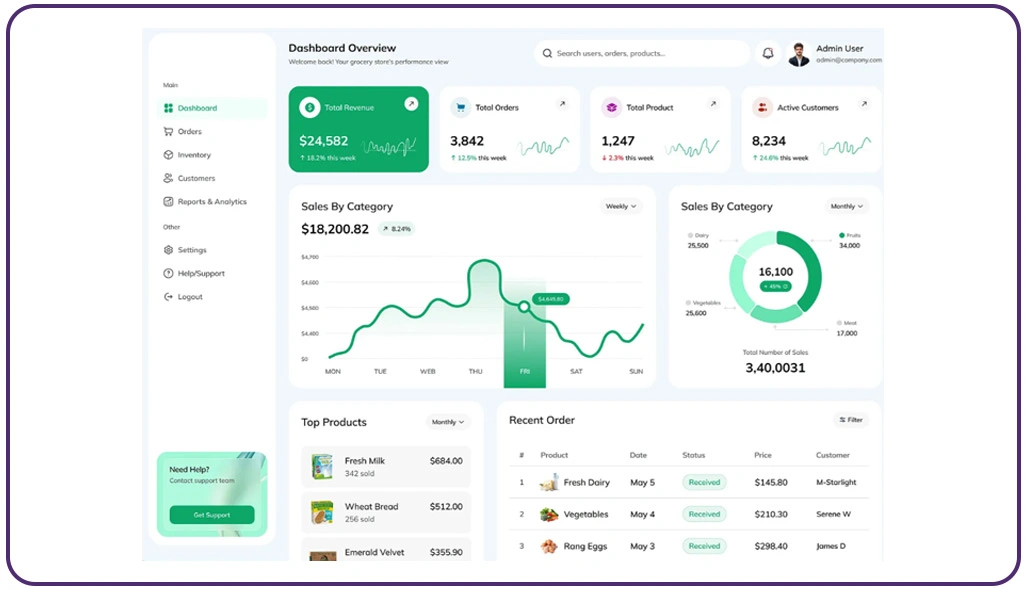Open Settings in the sidebar
This screenshot has width=1026, height=589.
[191, 250]
